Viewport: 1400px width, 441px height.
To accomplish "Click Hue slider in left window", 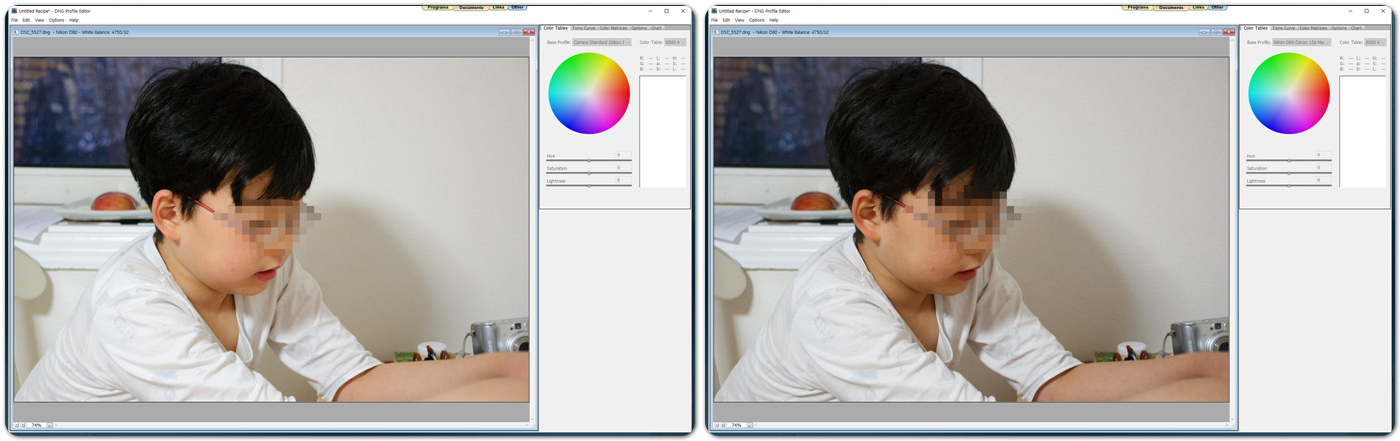I will (589, 160).
